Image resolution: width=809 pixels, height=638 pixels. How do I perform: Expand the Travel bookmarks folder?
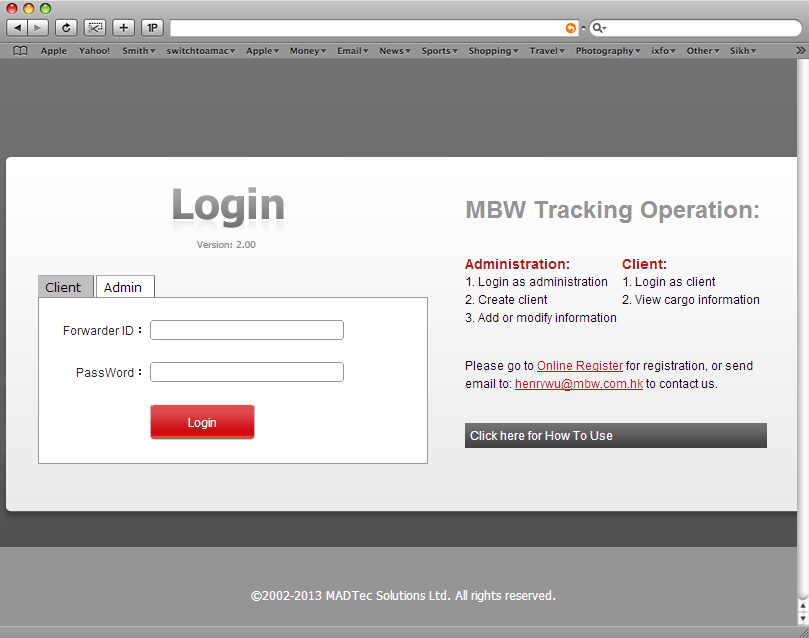547,51
